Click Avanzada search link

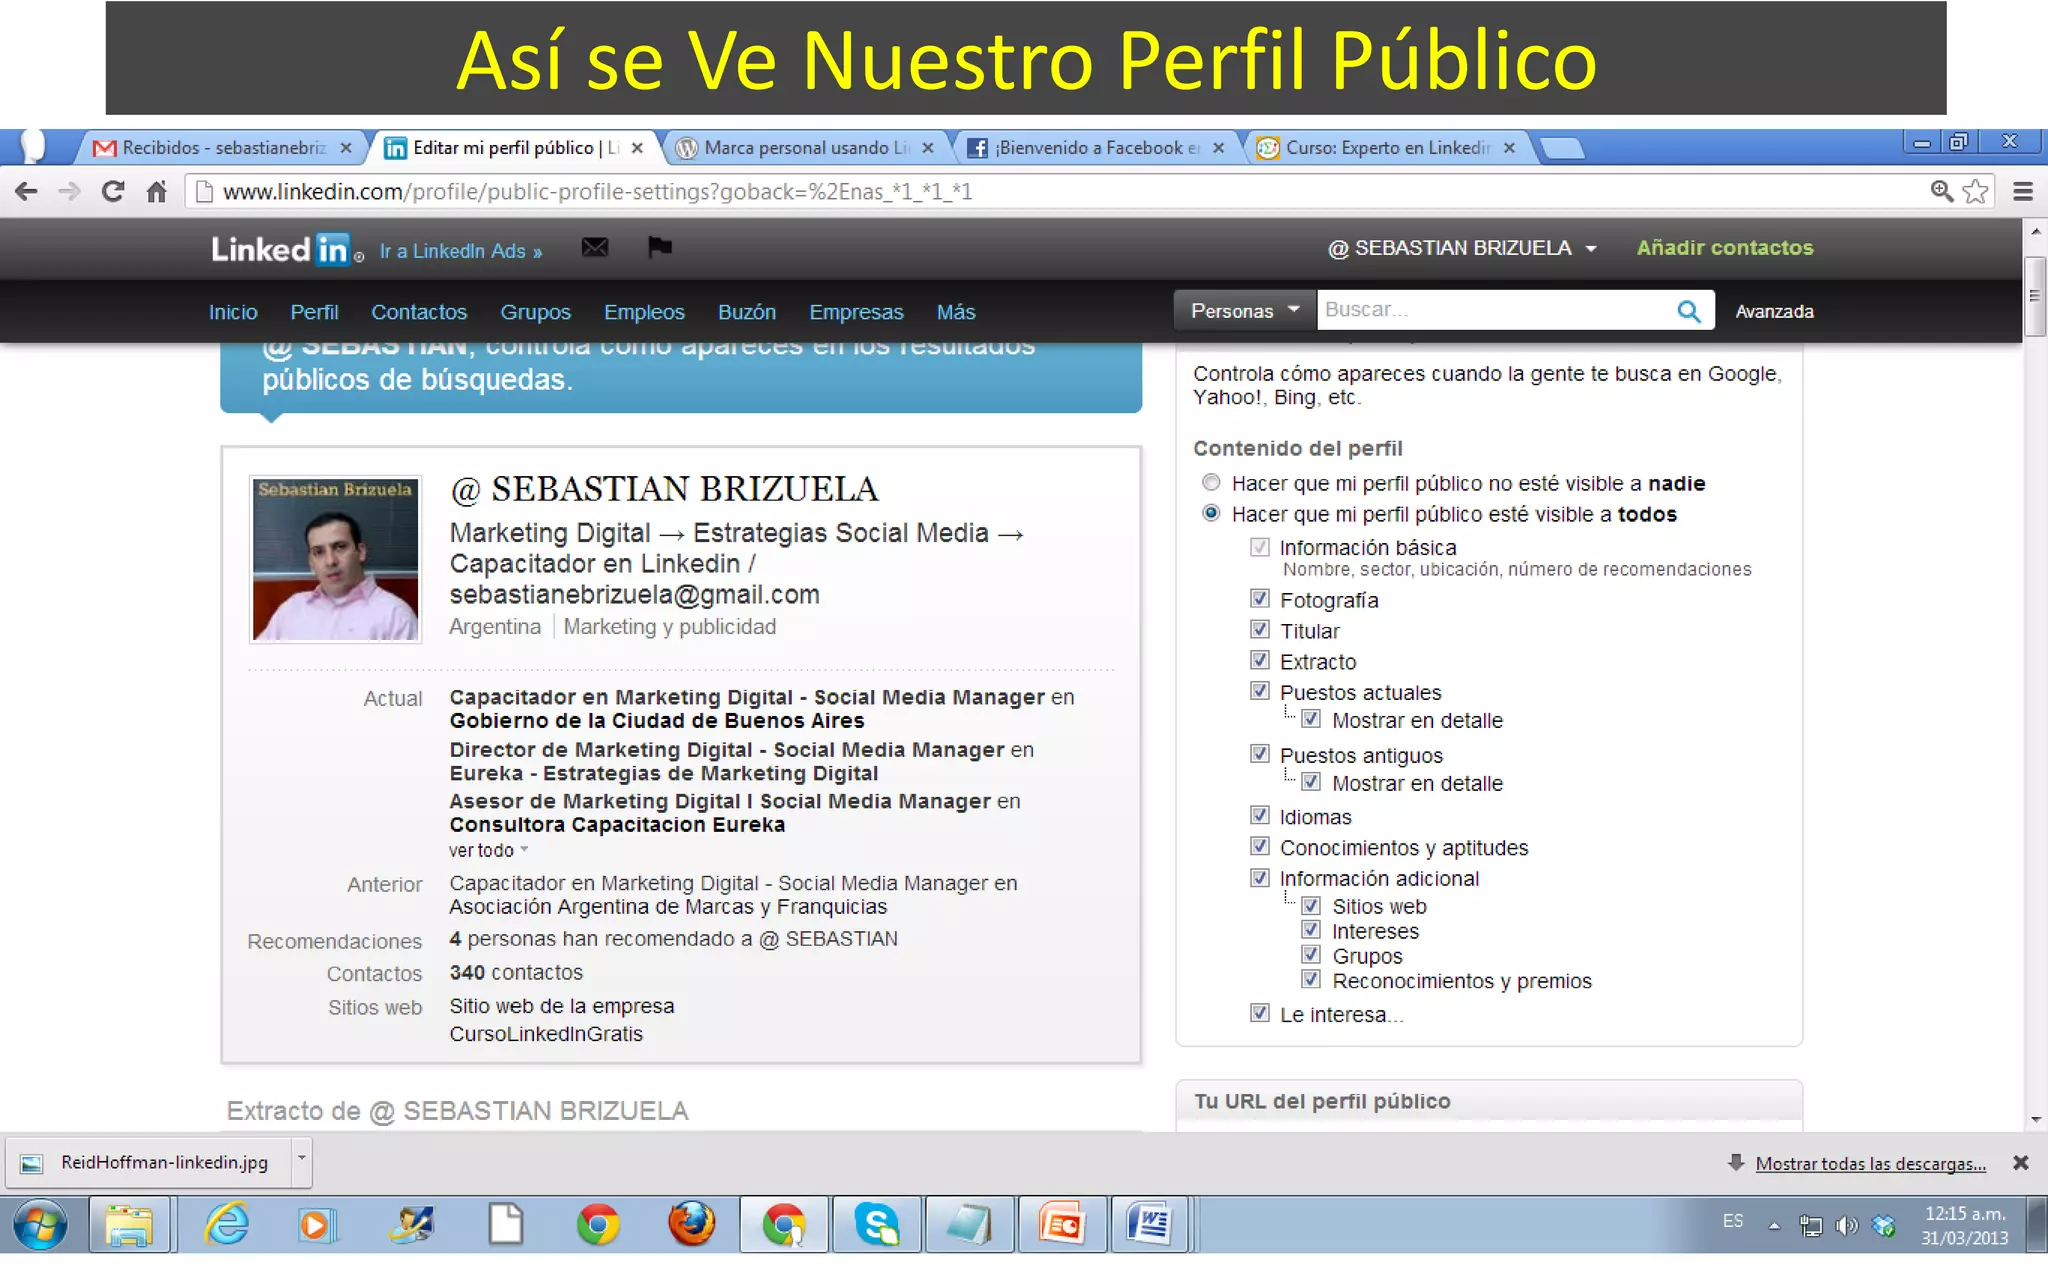(x=1774, y=311)
